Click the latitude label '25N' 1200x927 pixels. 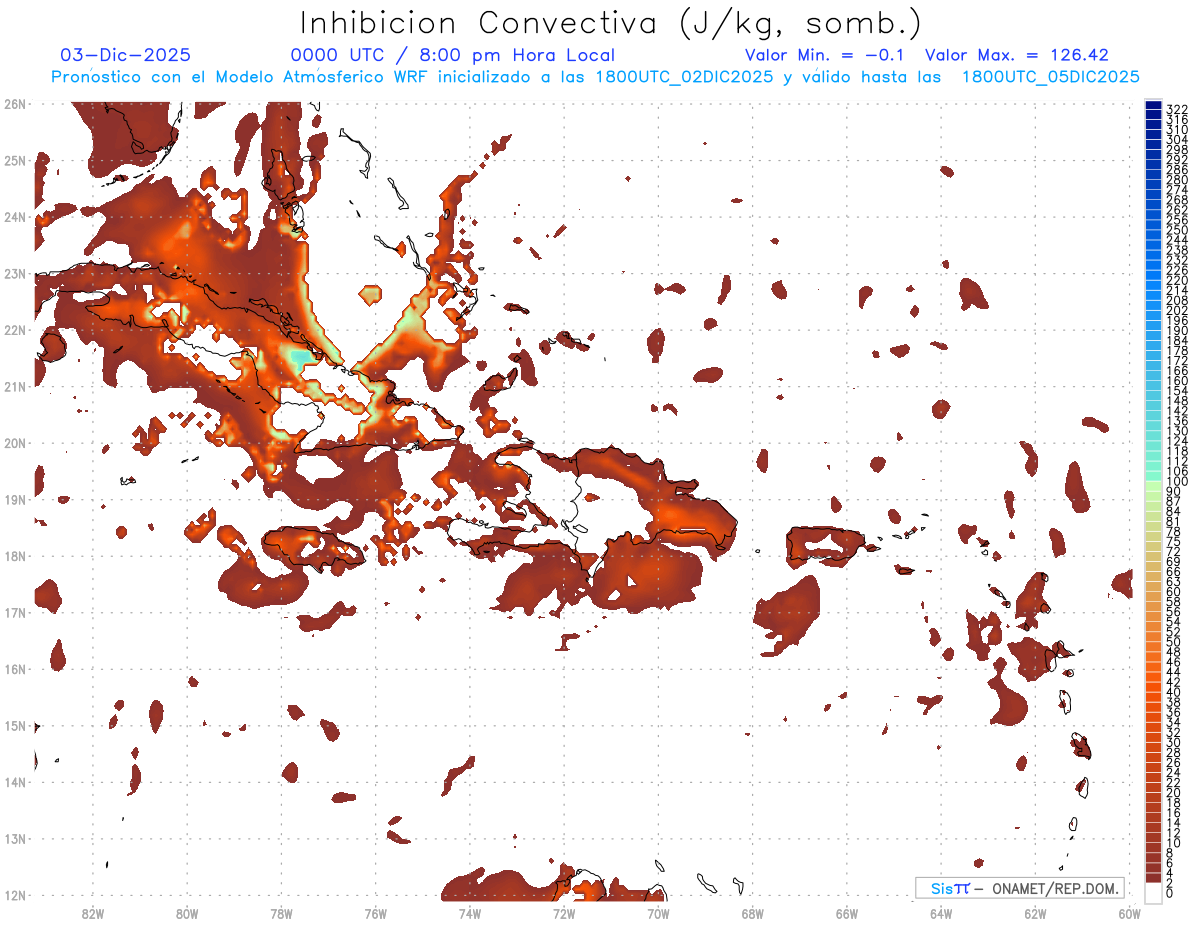(x=16, y=160)
